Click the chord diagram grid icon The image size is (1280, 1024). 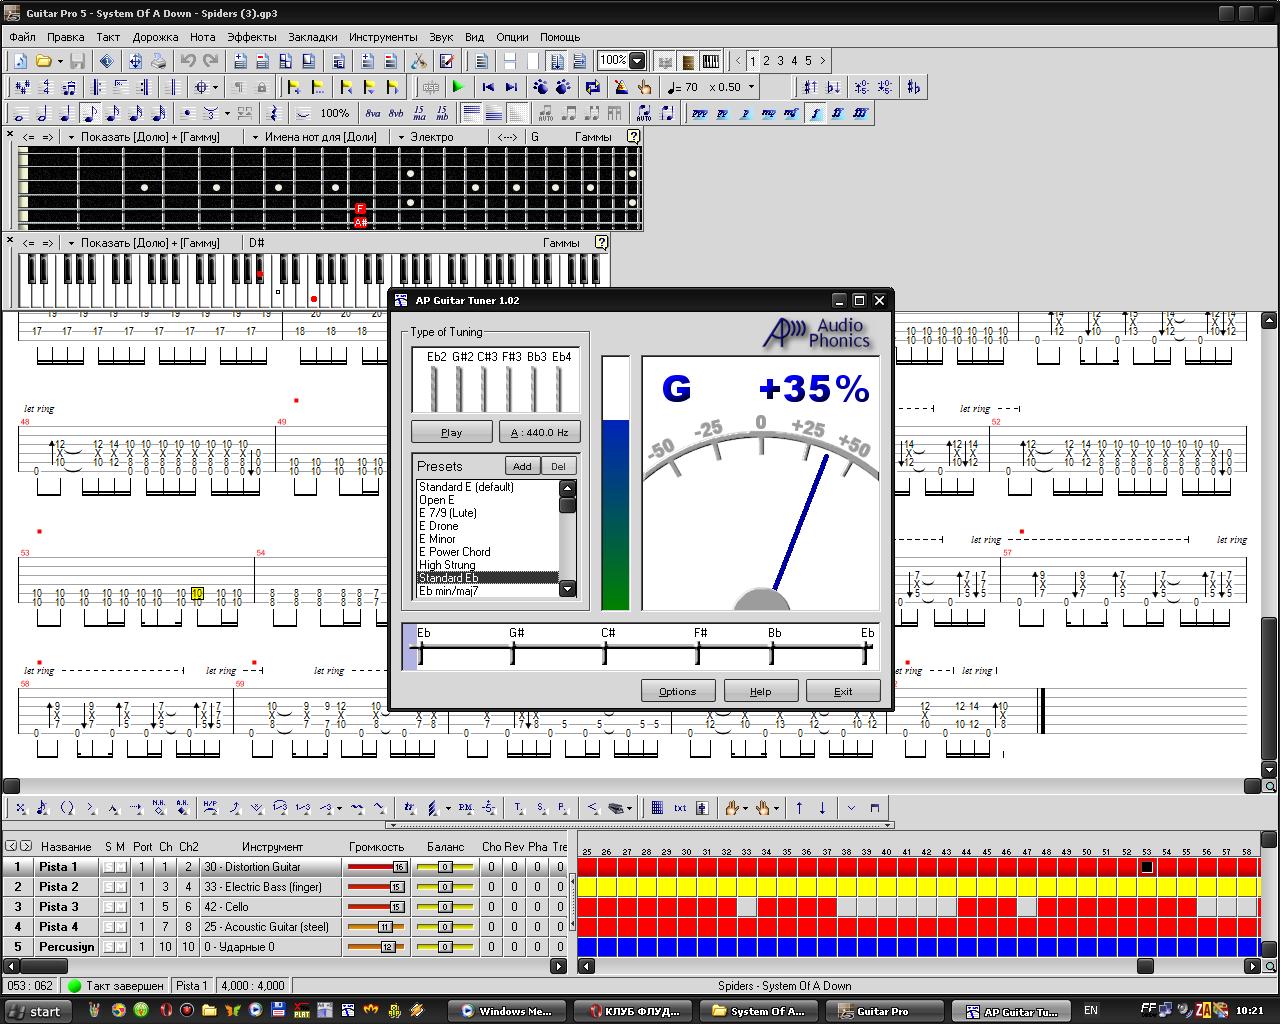(x=657, y=808)
